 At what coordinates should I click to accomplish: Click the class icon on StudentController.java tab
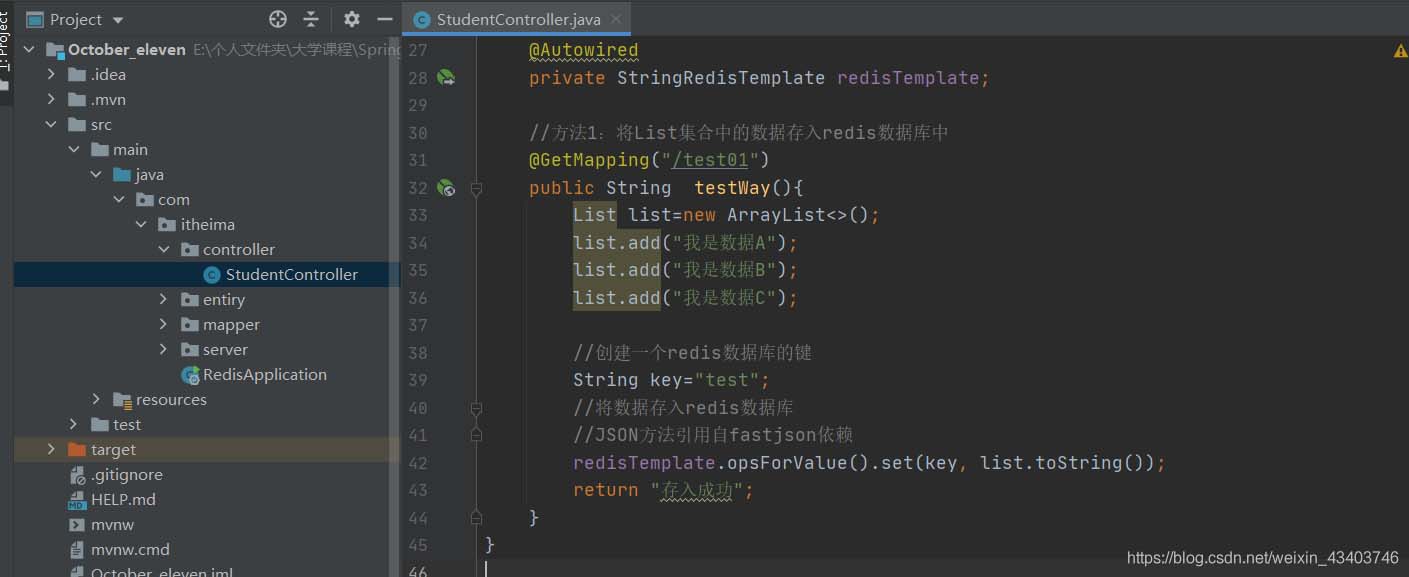421,18
